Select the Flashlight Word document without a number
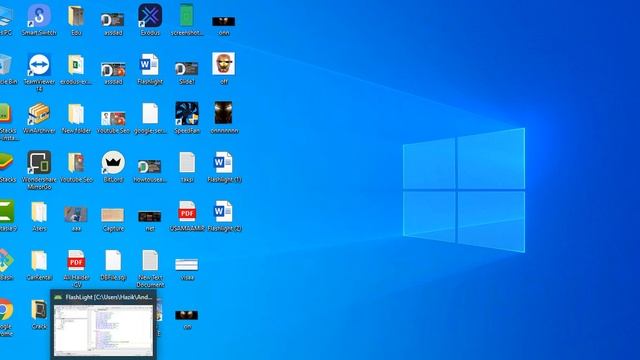Screen dimensions: 640x360 click(x=150, y=64)
